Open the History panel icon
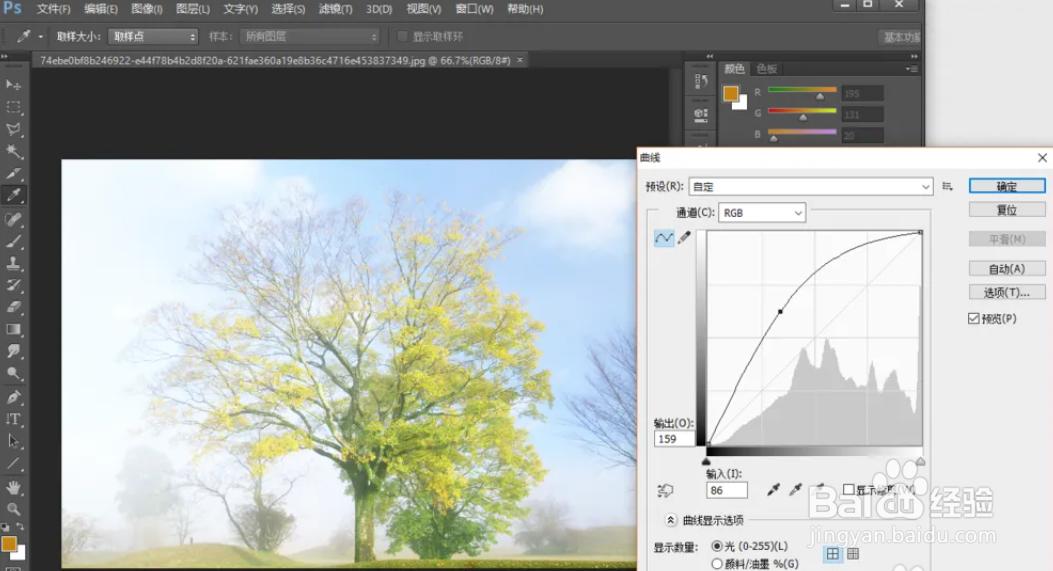Screen dimensions: 1053x571 [x=701, y=81]
